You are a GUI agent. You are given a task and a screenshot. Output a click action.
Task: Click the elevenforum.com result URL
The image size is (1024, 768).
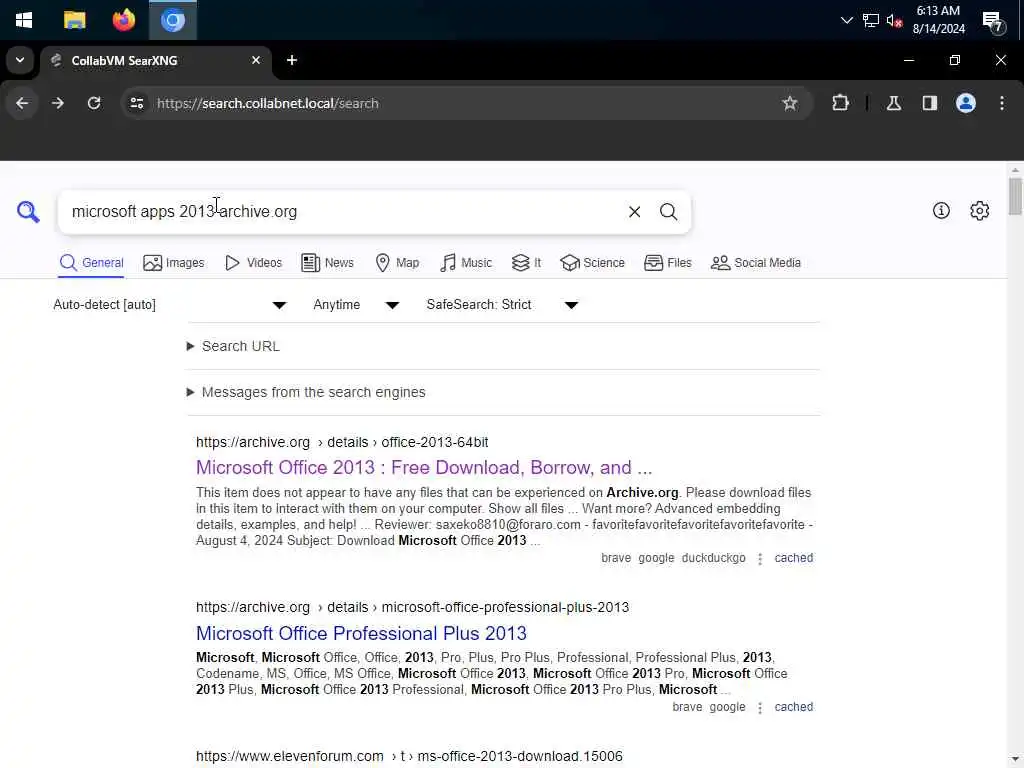click(409, 756)
